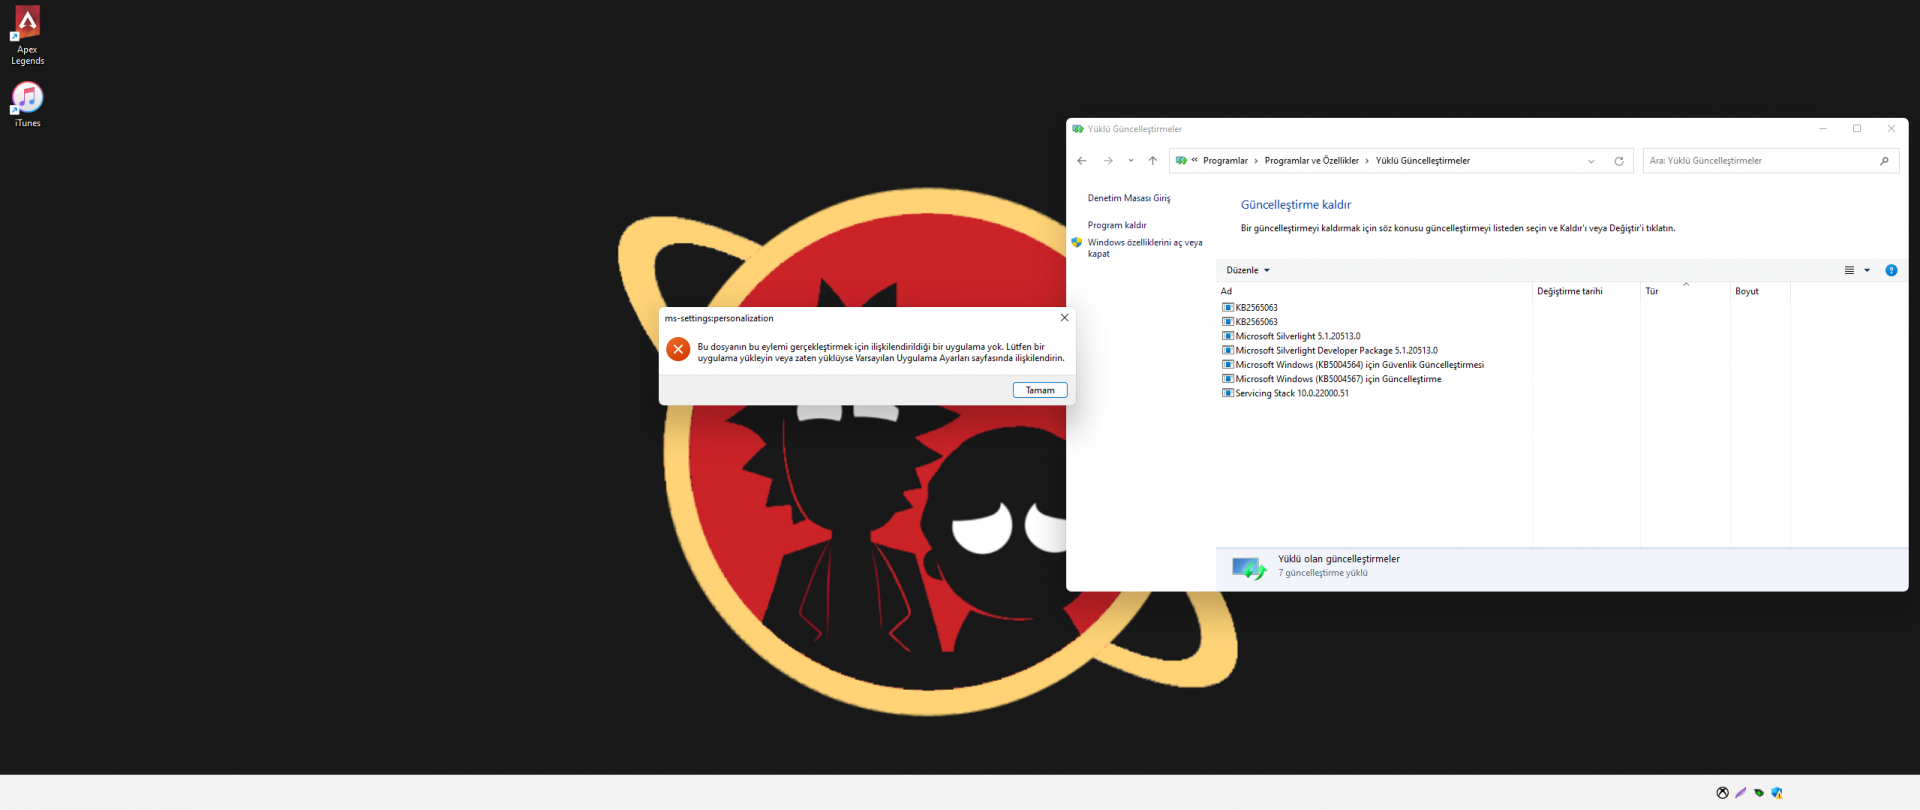Close the ms-settings:personalization error dialog
The width and height of the screenshot is (1920, 810).
(x=1064, y=318)
